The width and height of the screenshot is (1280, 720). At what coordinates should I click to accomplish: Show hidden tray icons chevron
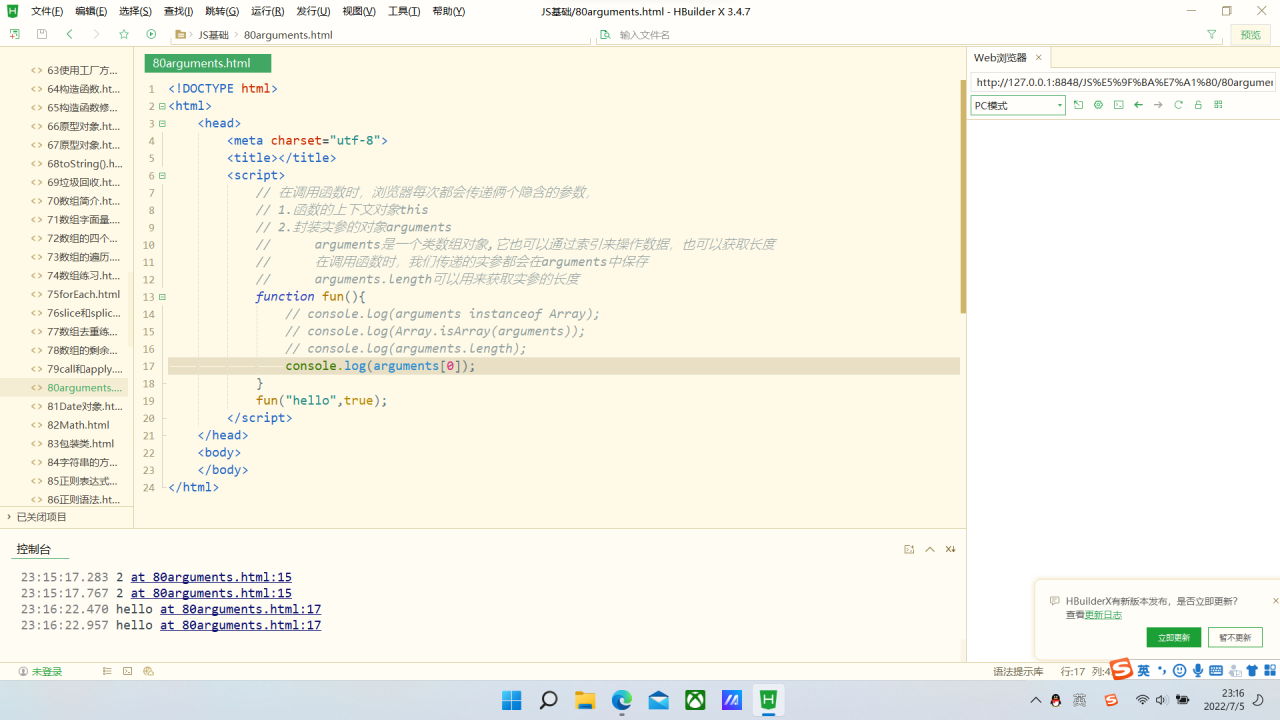(x=1036, y=700)
